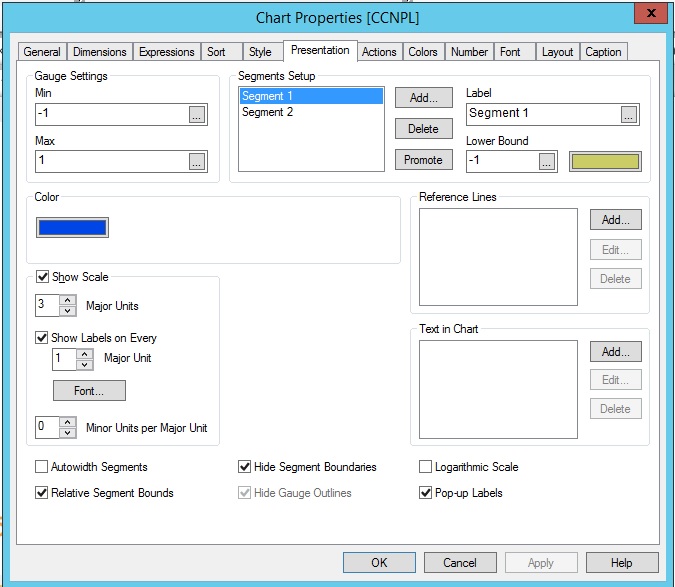
Task: Click the Reference Lines list box
Action: pos(499,257)
